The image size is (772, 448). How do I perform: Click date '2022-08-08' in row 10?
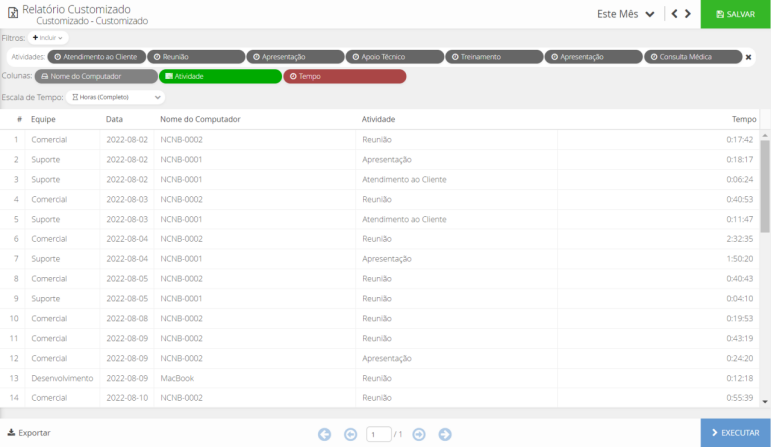[x=127, y=319]
